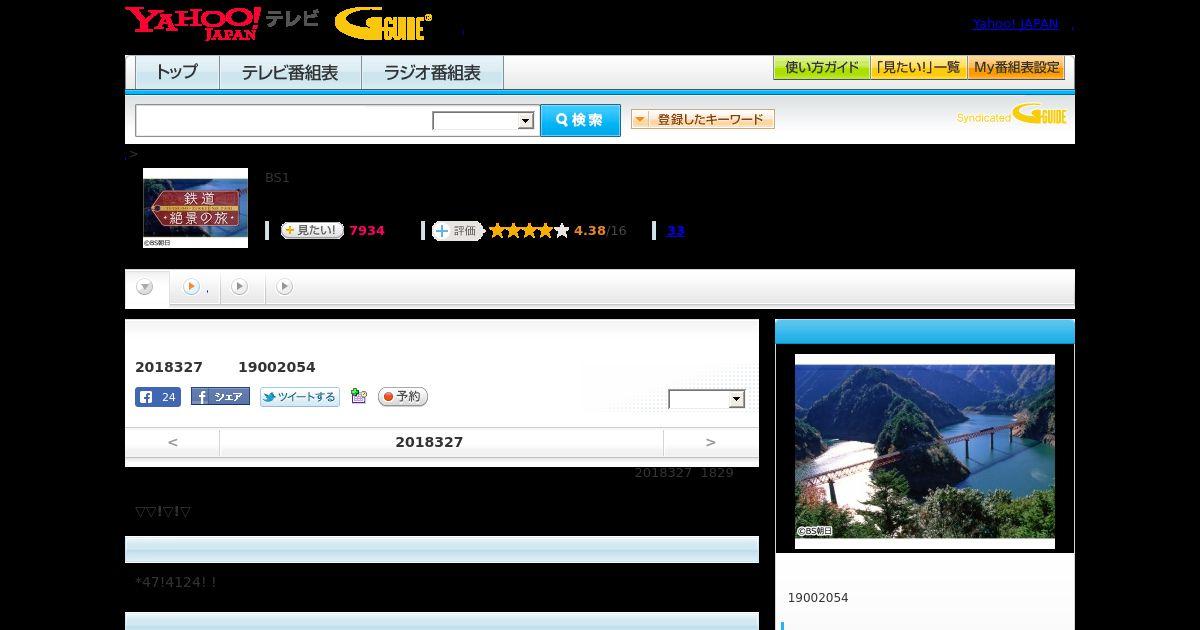Rate using the gold stars row
The height and width of the screenshot is (630, 1200).
pos(529,231)
